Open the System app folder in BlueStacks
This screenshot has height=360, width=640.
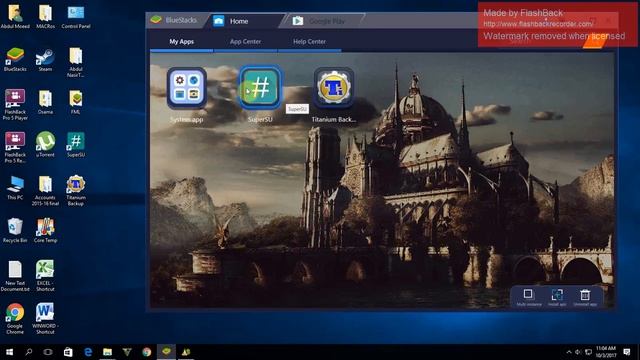click(x=187, y=88)
